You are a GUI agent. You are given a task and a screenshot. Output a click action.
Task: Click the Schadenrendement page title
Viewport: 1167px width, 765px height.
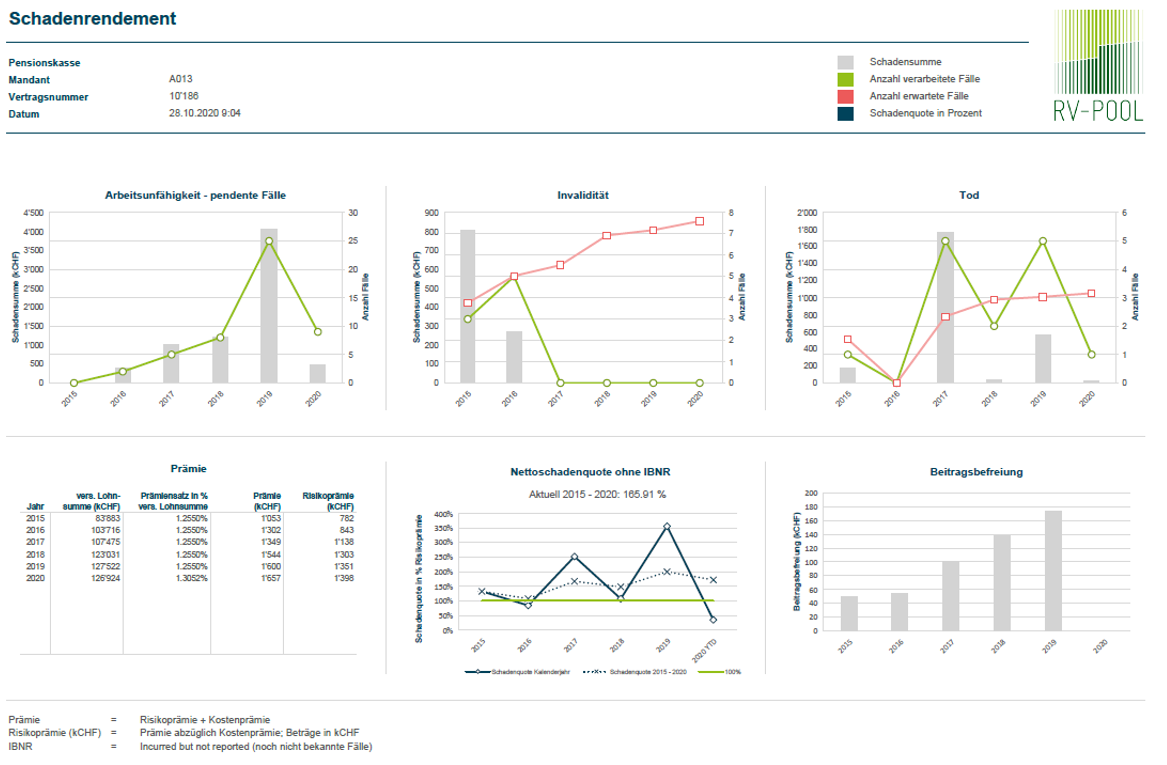click(x=92, y=19)
